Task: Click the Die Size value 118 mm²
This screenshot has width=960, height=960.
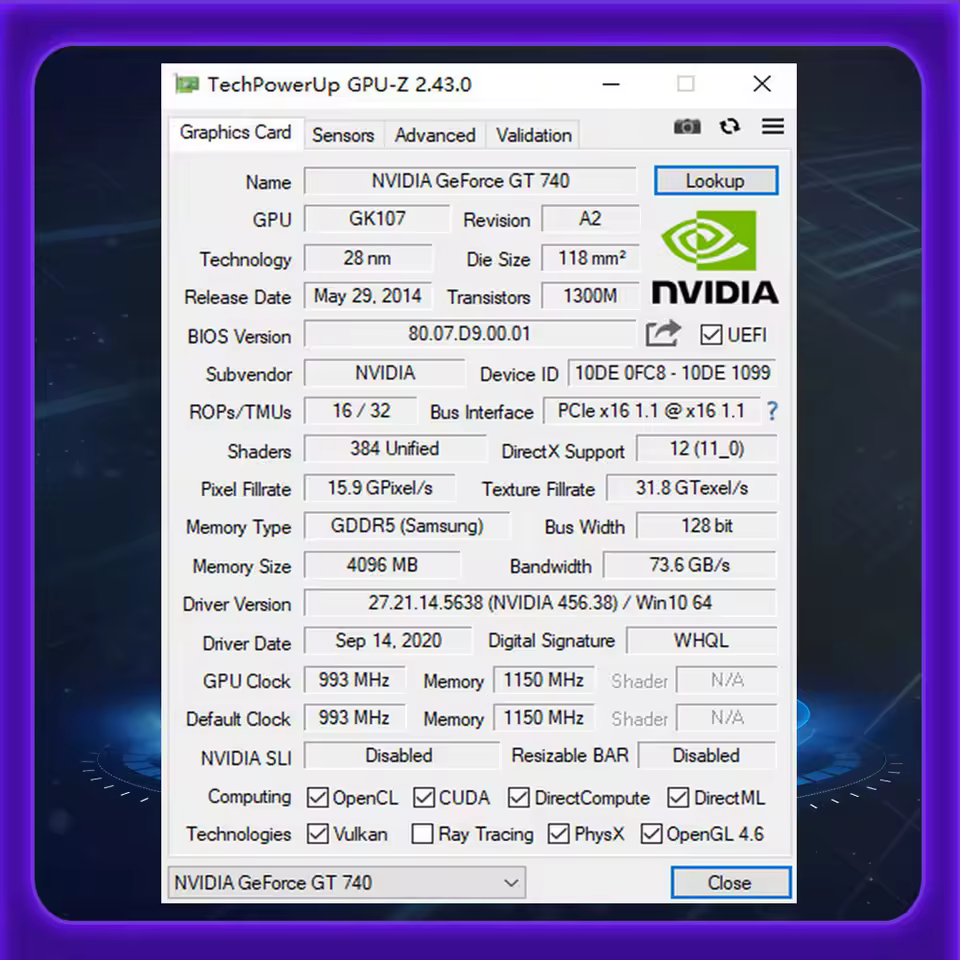Action: coord(591,258)
